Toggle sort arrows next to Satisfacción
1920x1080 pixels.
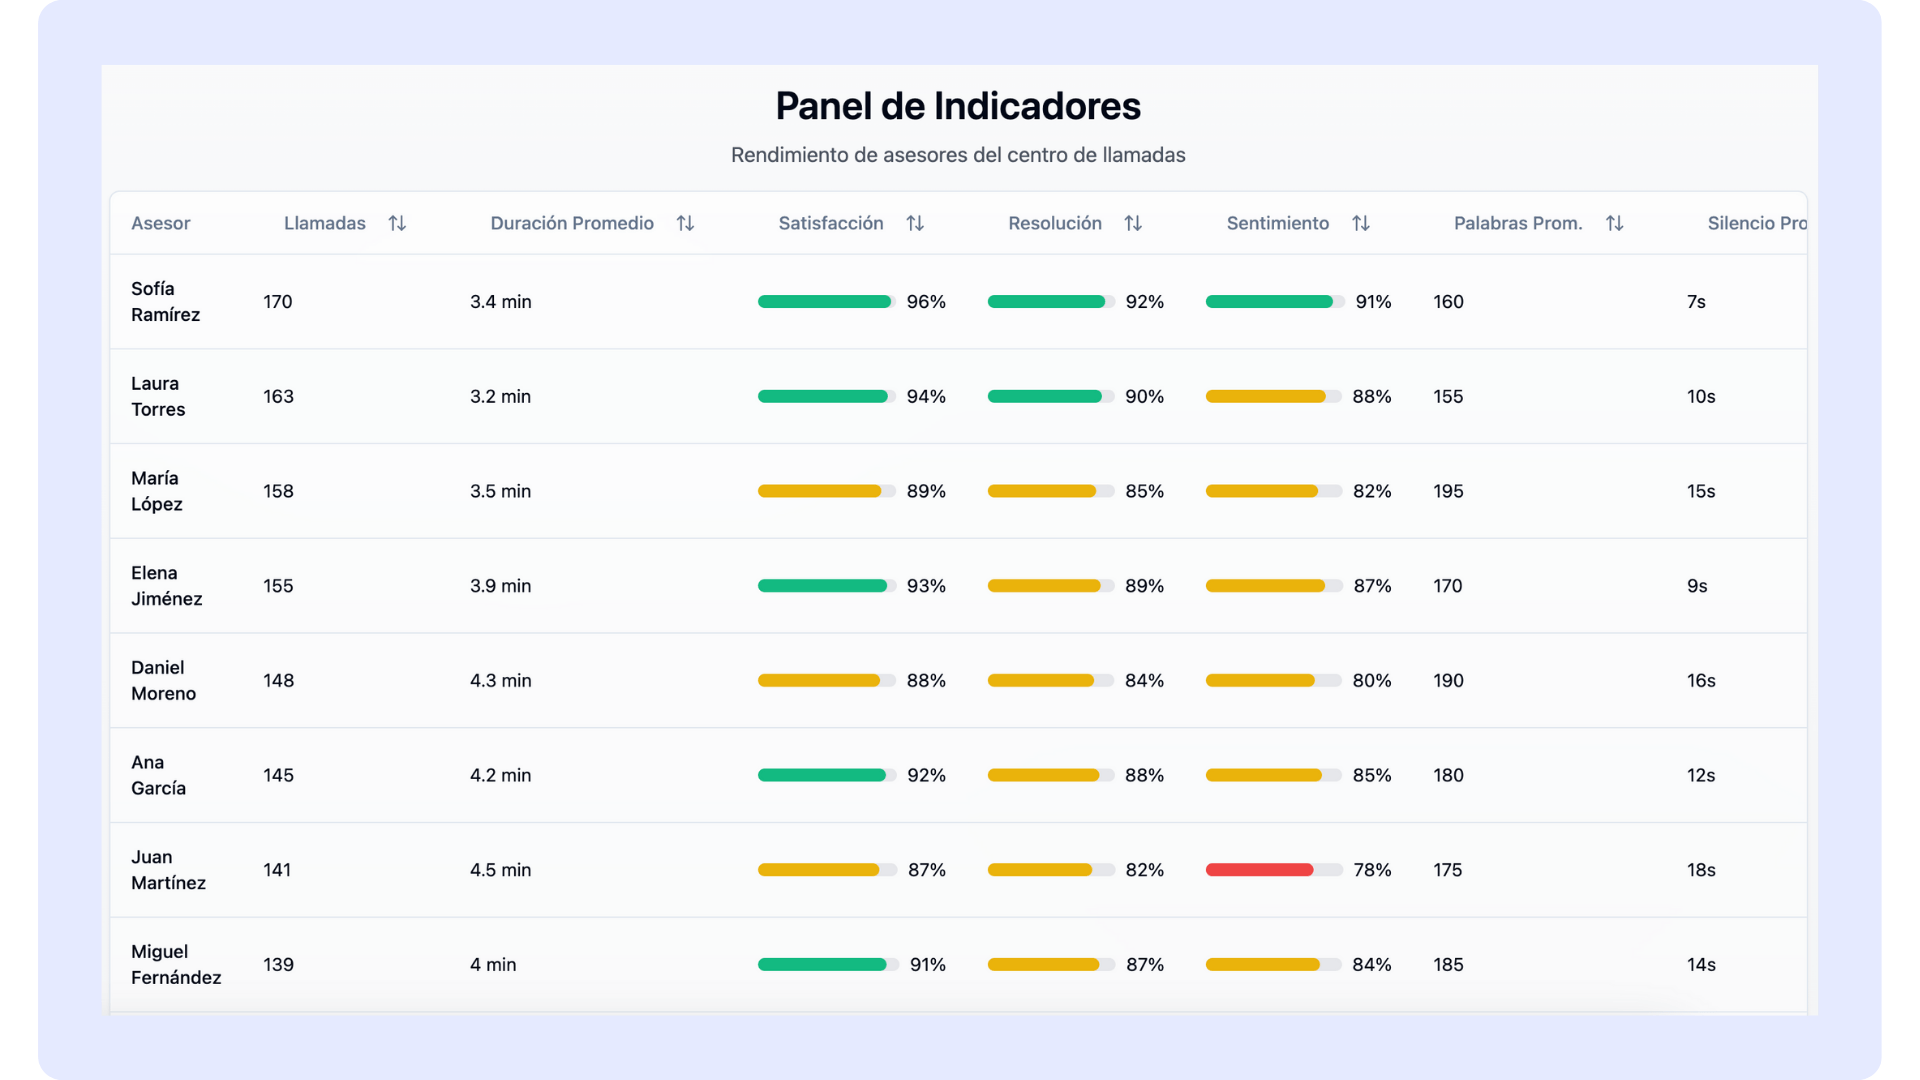(915, 223)
